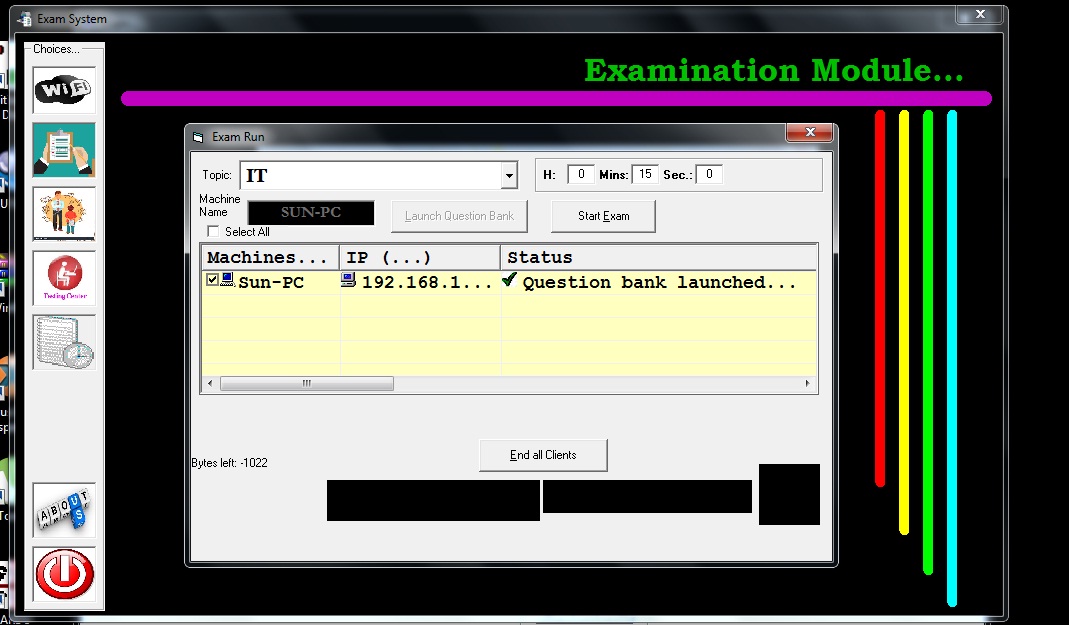Open the Testing Center icon
This screenshot has width=1069, height=625.
click(x=64, y=277)
